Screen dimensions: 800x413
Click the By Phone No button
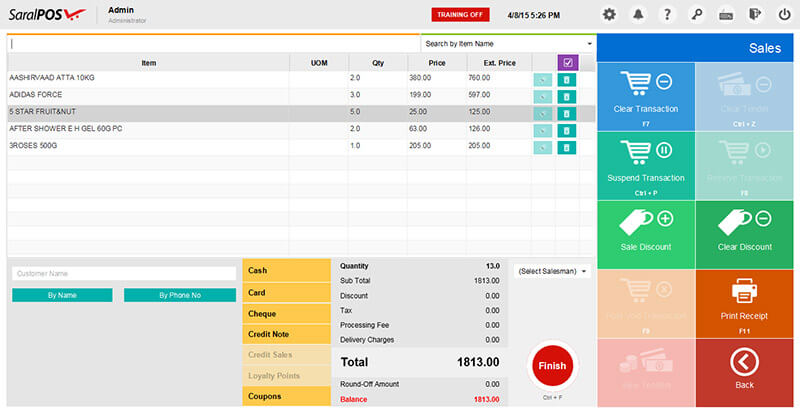click(180, 295)
